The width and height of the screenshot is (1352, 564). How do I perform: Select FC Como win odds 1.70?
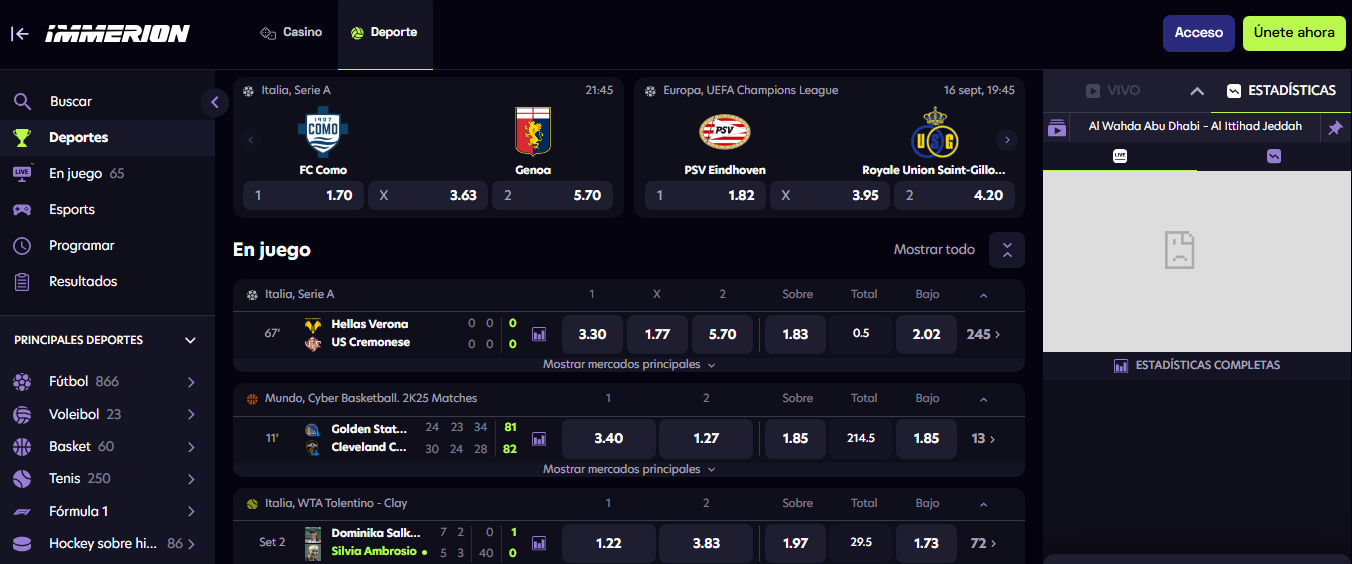click(303, 195)
